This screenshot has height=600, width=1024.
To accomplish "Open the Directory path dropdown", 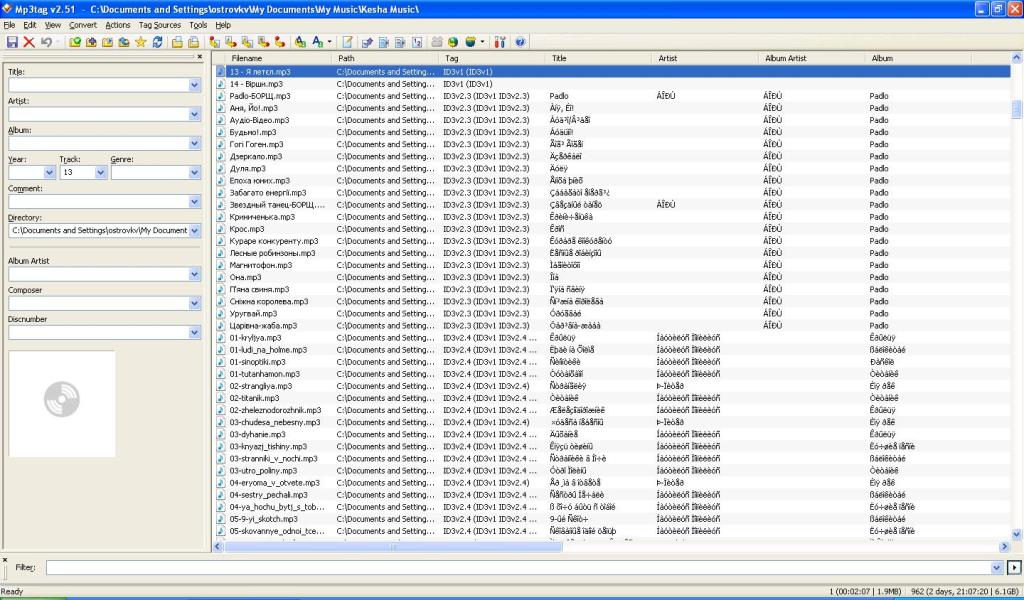I will coord(195,231).
